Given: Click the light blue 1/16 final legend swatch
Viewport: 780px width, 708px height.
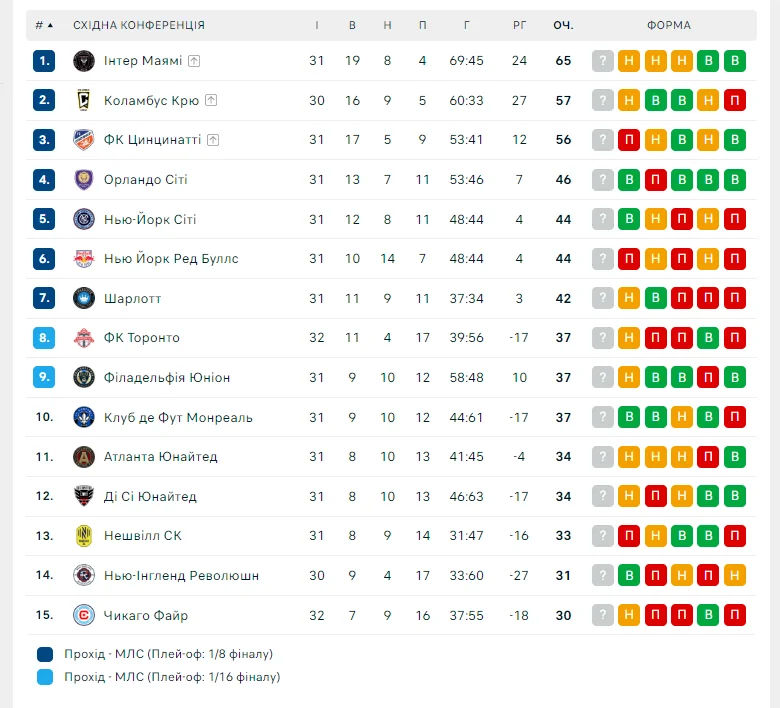Looking at the screenshot, I should tap(45, 677).
